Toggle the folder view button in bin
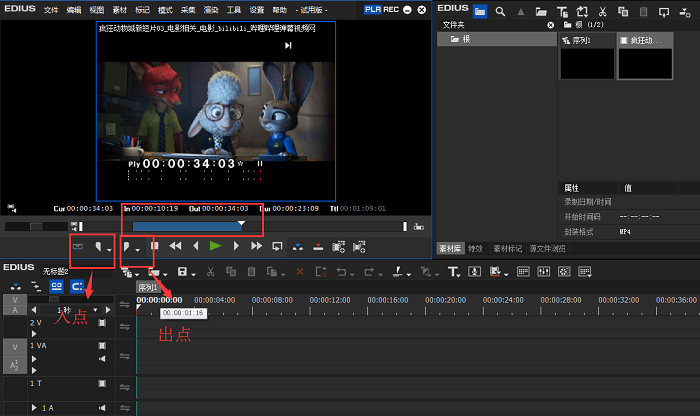 (x=480, y=11)
